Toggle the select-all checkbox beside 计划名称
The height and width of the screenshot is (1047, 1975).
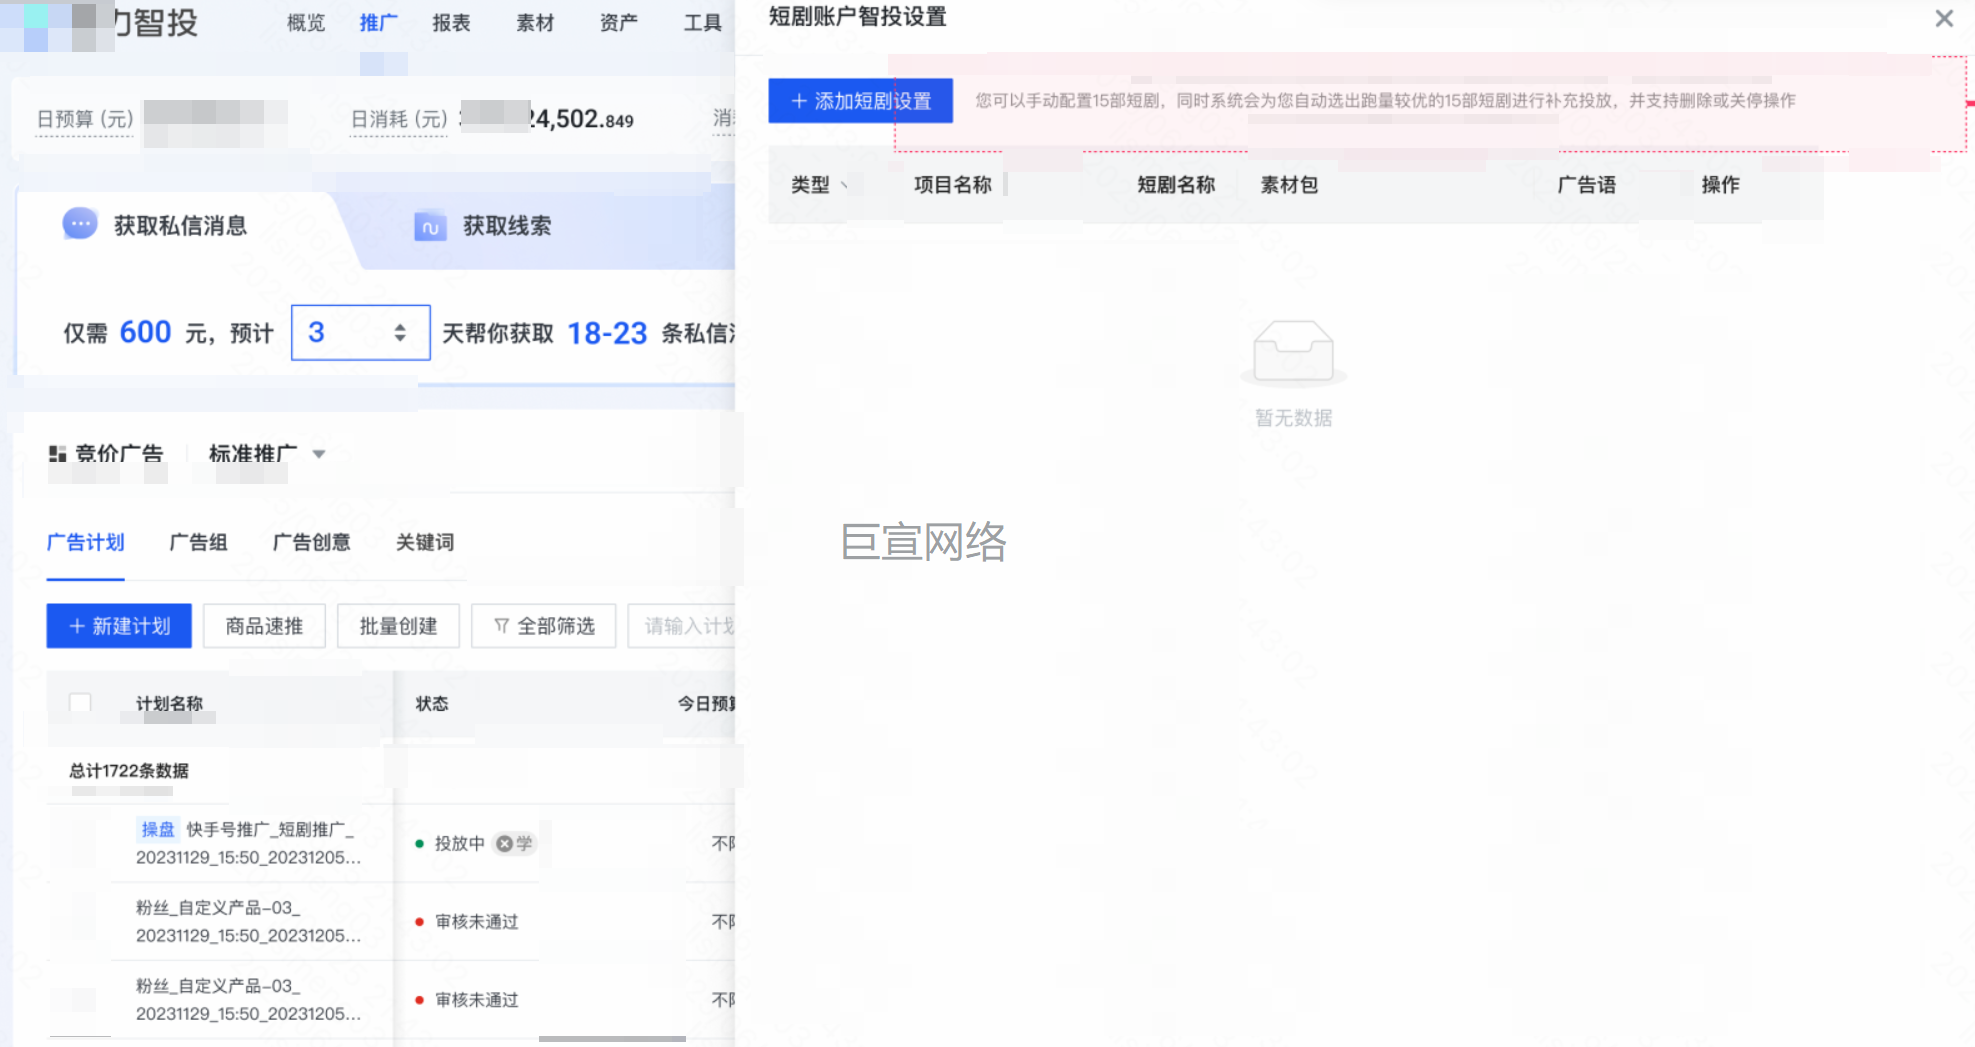(80, 703)
